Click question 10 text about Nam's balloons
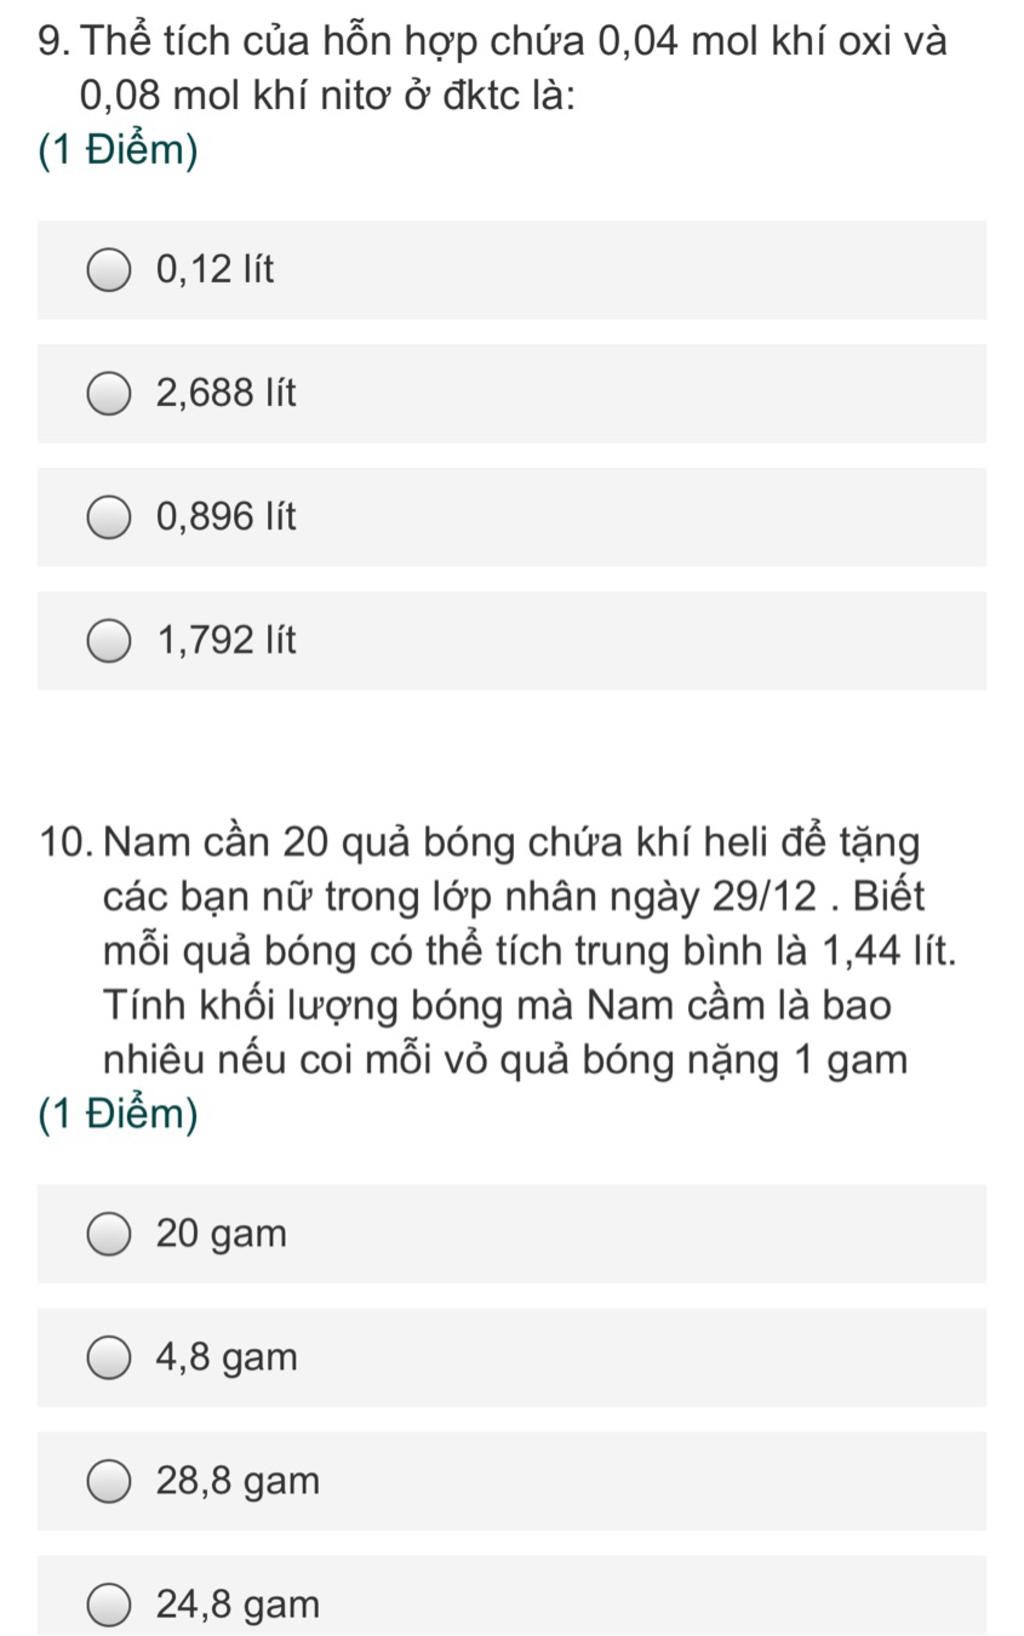This screenshot has height=1636, width=1024. click(498, 951)
